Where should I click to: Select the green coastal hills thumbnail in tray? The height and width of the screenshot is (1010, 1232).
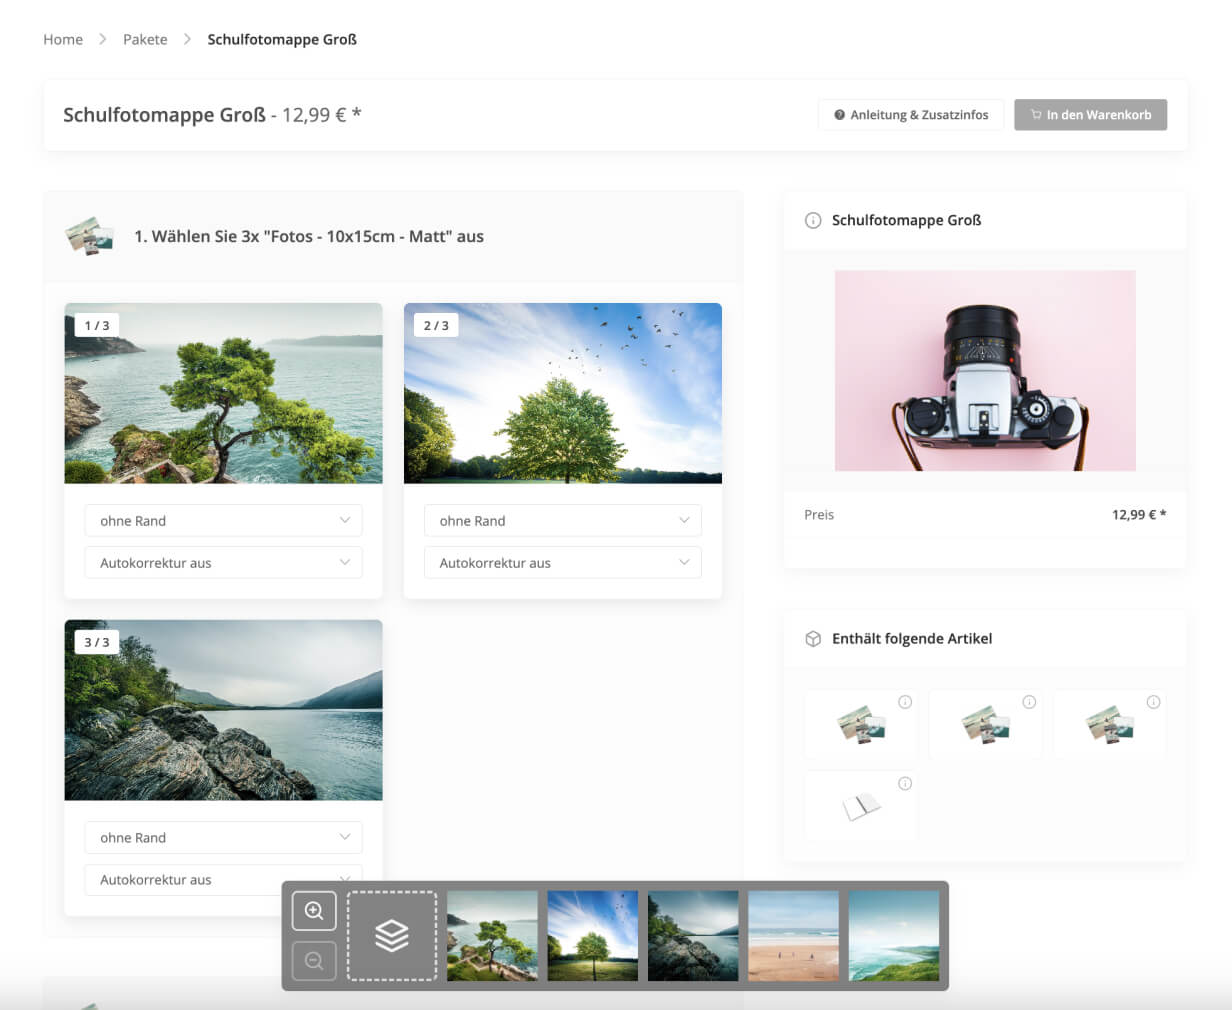(893, 936)
